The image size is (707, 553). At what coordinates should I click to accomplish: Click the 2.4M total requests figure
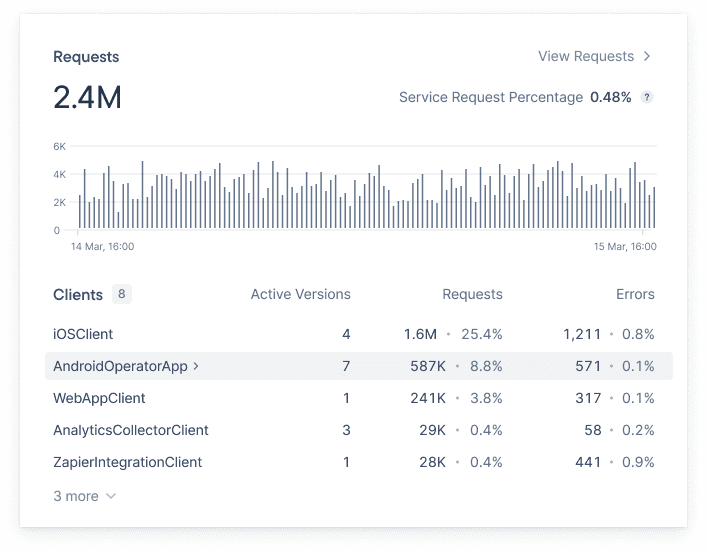click(x=88, y=97)
